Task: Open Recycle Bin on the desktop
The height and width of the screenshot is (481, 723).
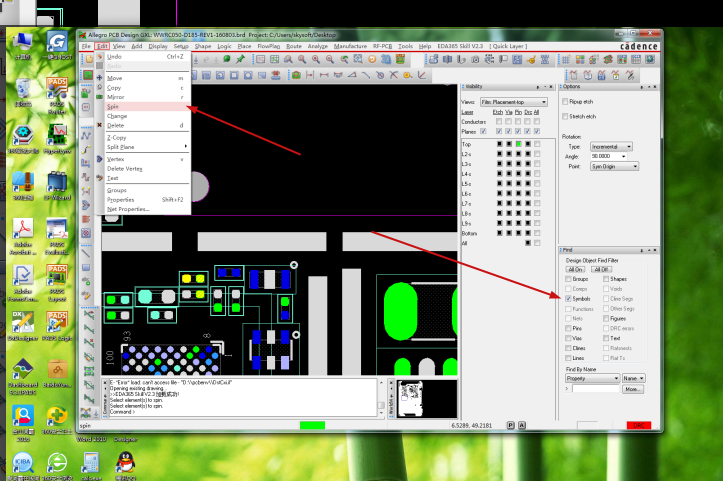Action: pos(23,91)
